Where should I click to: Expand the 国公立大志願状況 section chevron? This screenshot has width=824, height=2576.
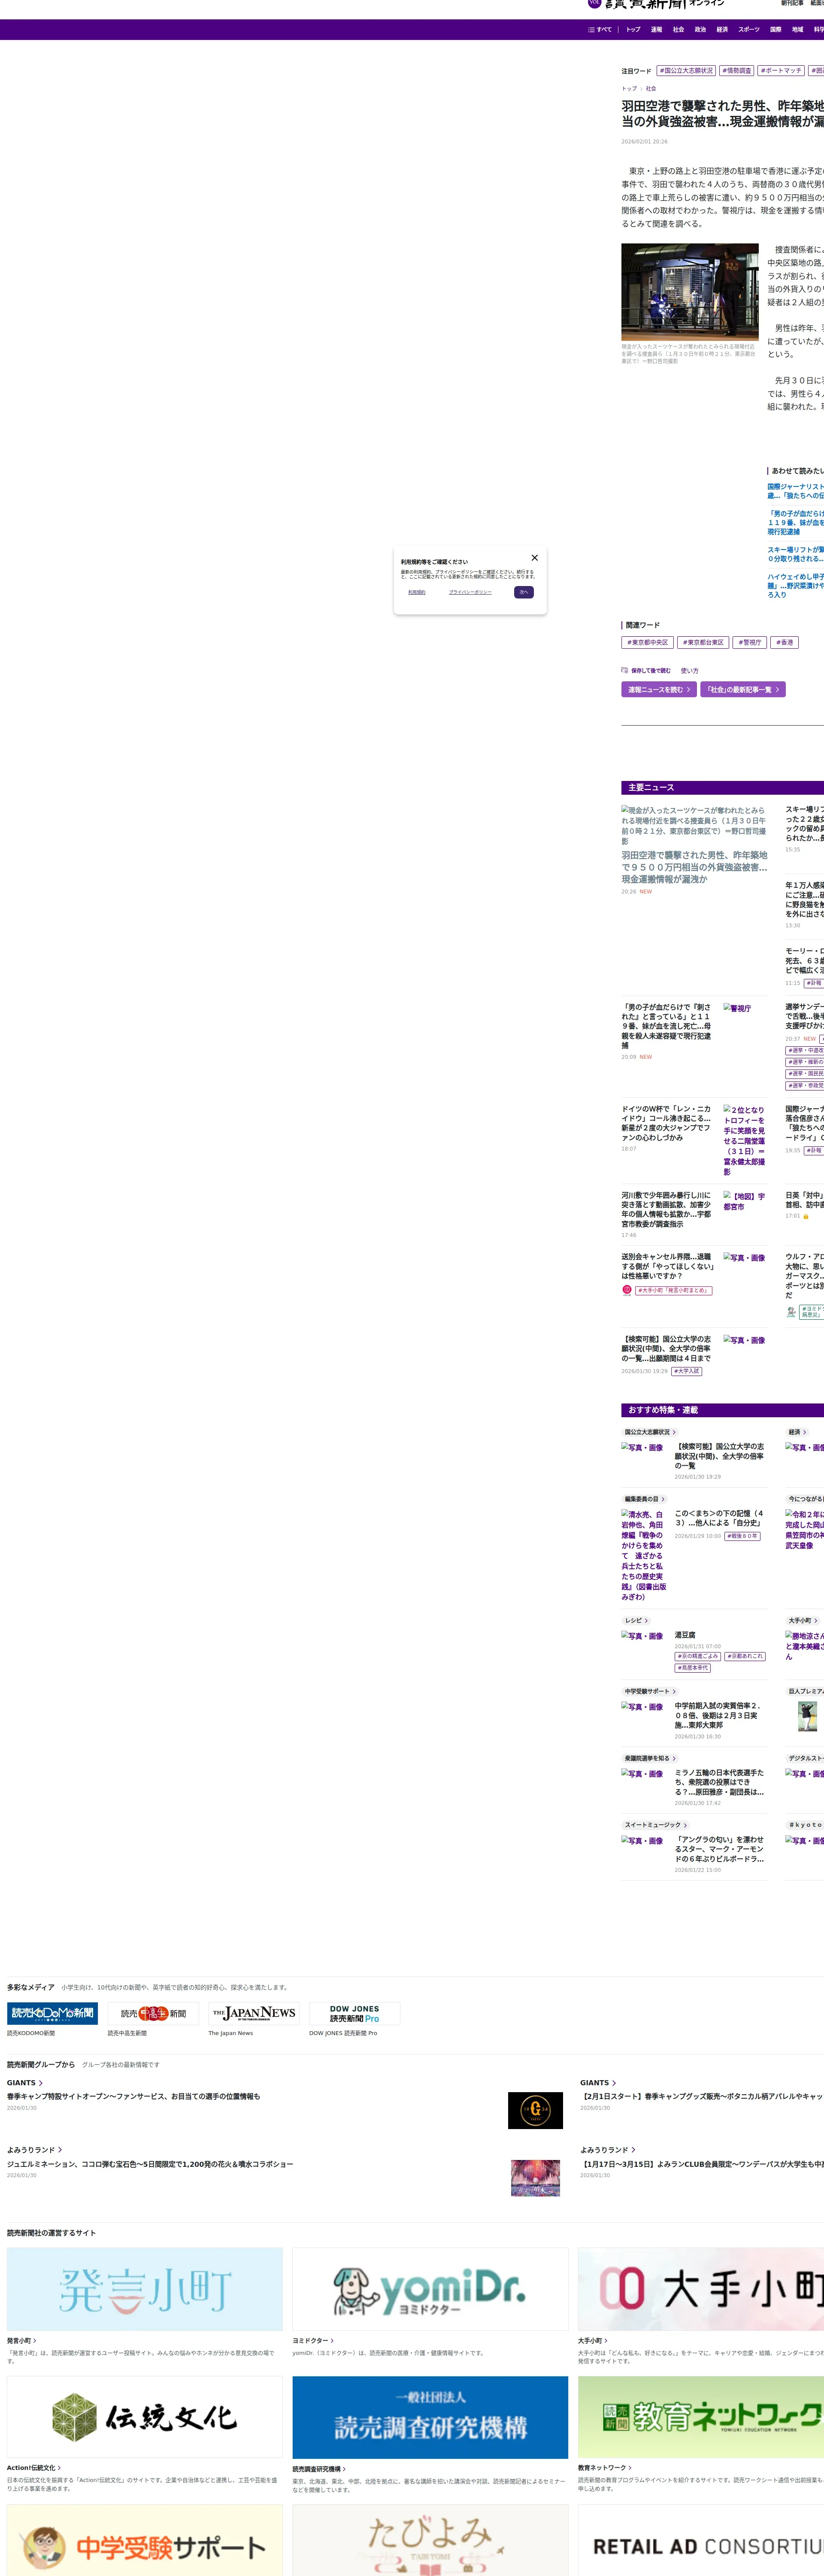tap(674, 1432)
